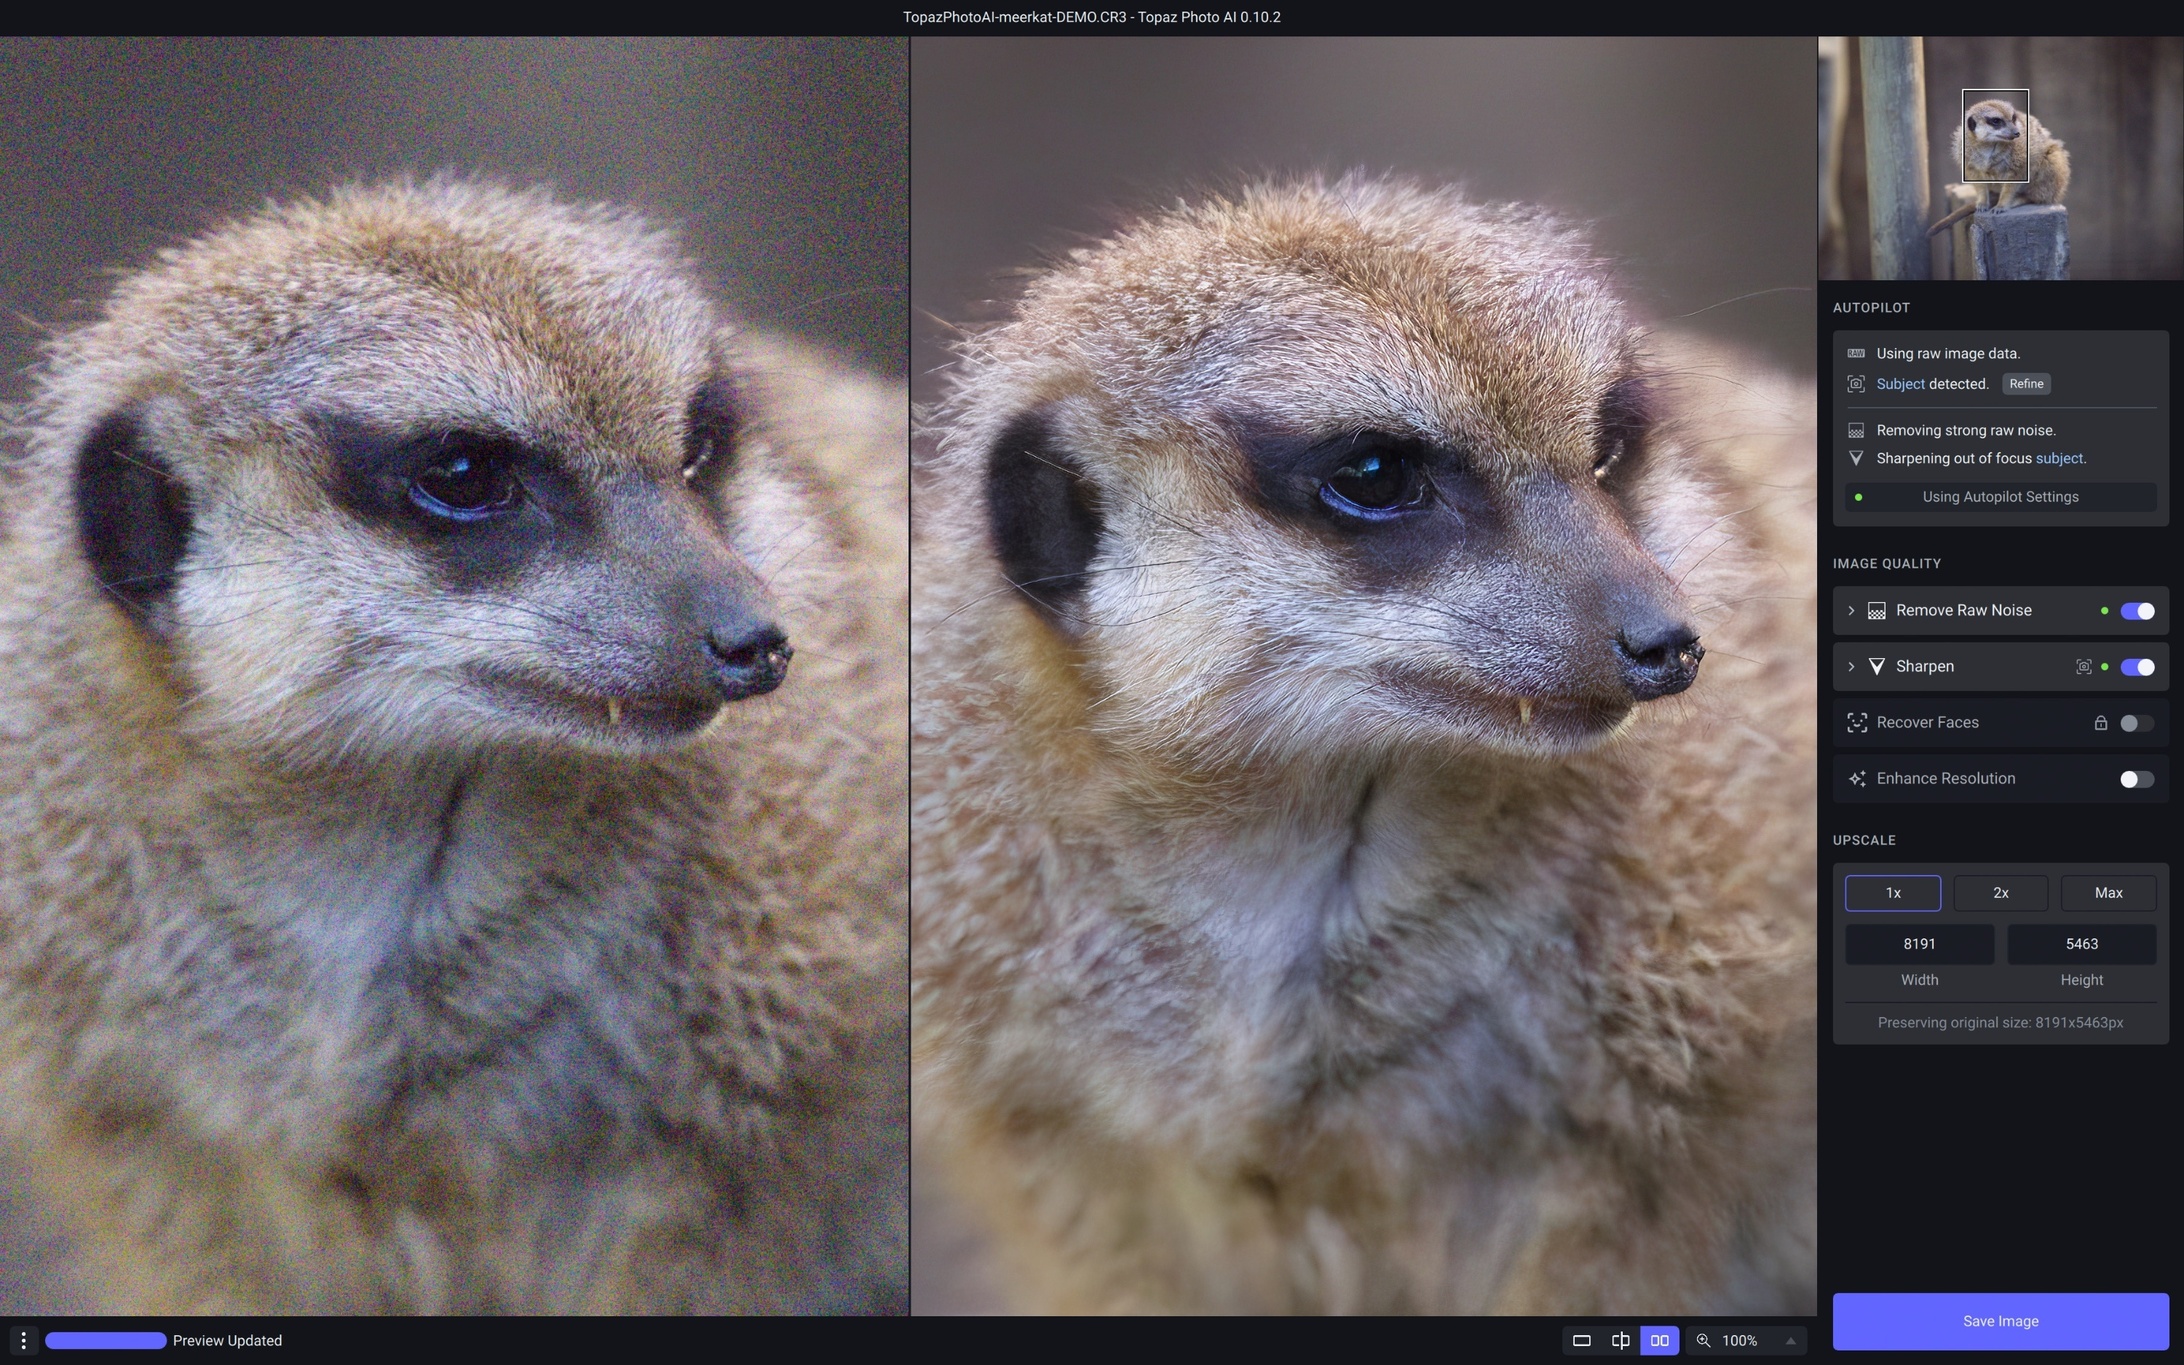This screenshot has width=2184, height=1365.
Task: Select the 2x upscale option
Action: [2000, 893]
